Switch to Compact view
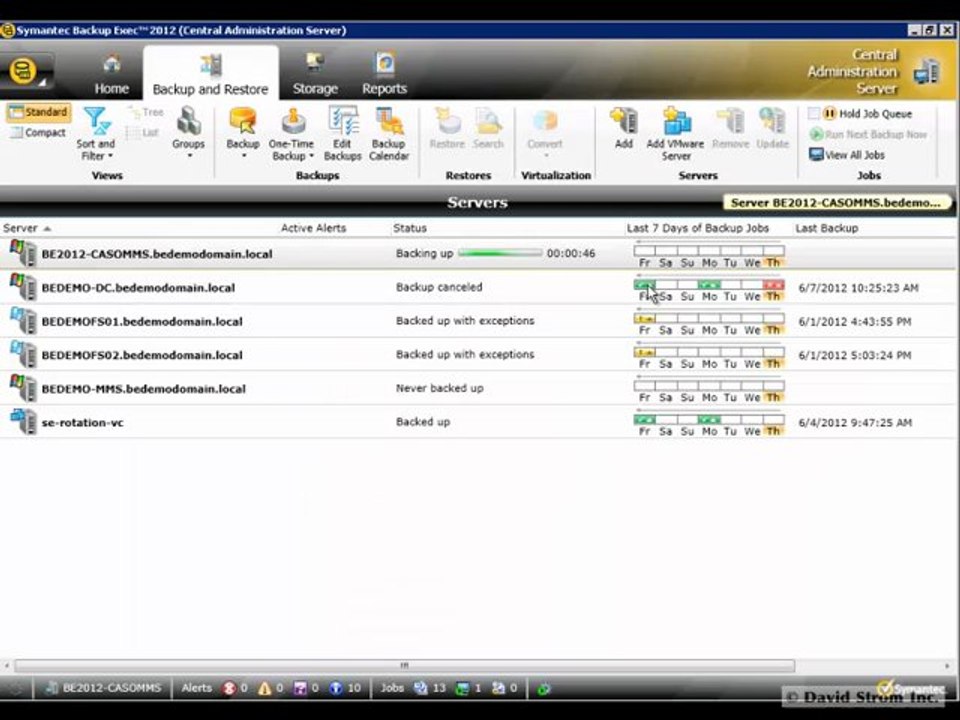 (39, 132)
